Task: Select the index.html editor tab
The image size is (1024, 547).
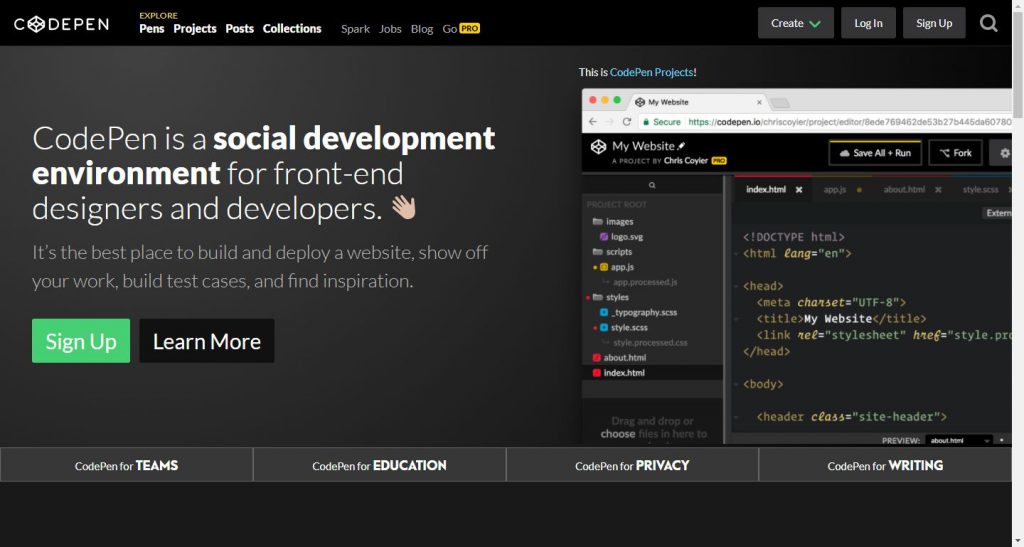Action: coord(766,189)
